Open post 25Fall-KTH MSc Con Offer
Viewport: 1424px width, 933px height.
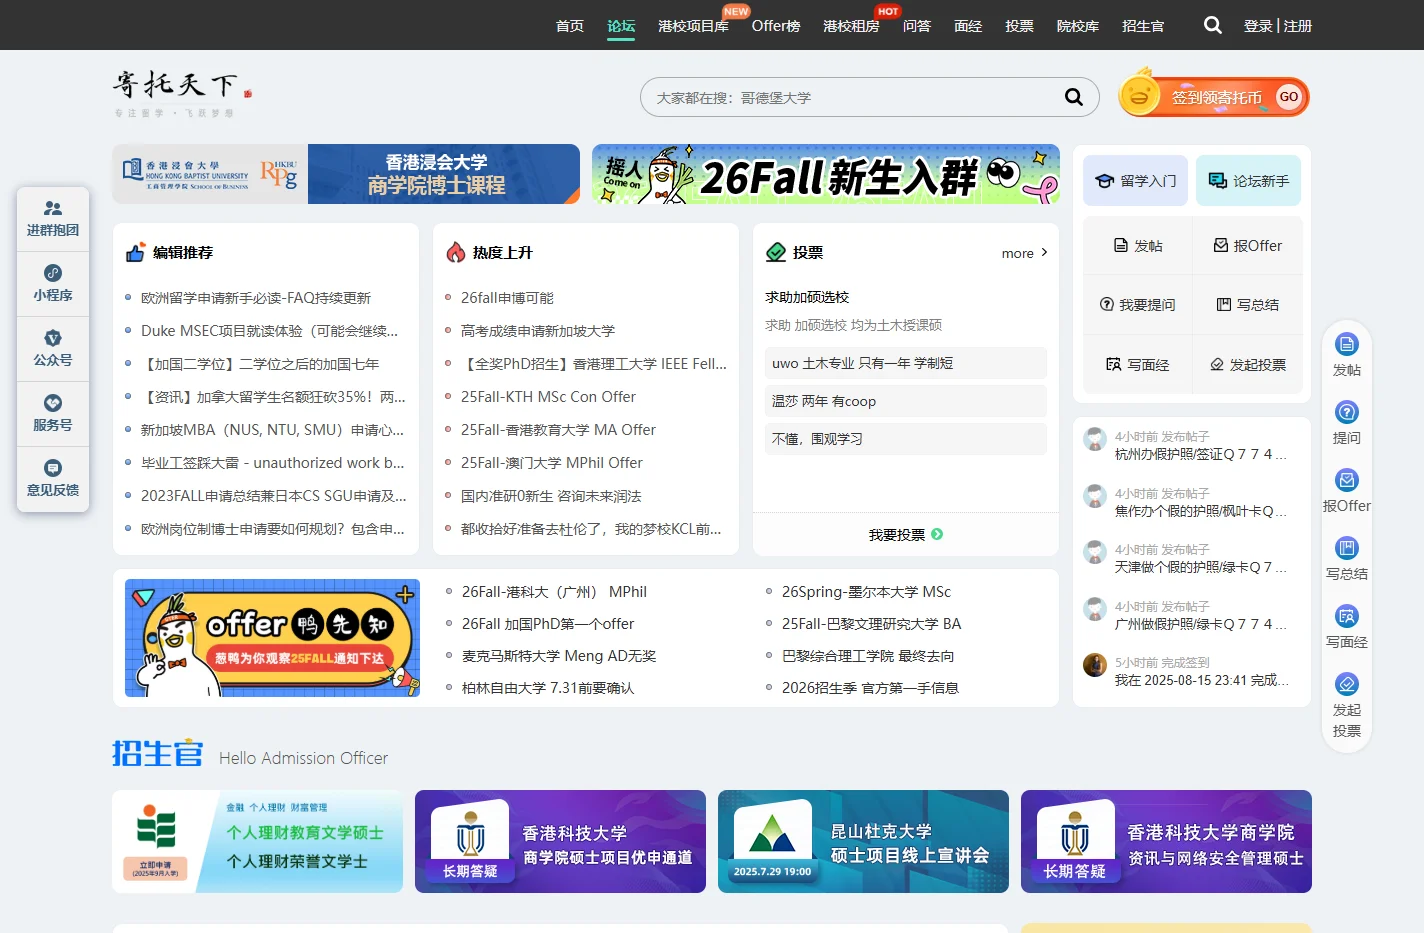pyautogui.click(x=548, y=397)
